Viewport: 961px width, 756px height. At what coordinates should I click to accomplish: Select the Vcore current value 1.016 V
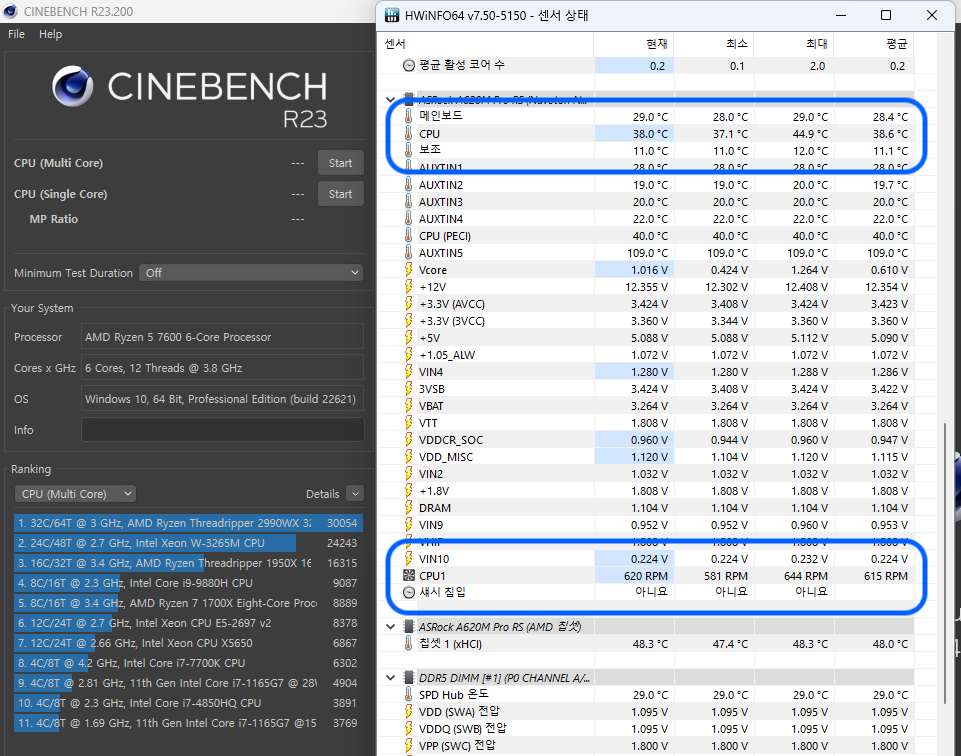click(650, 270)
